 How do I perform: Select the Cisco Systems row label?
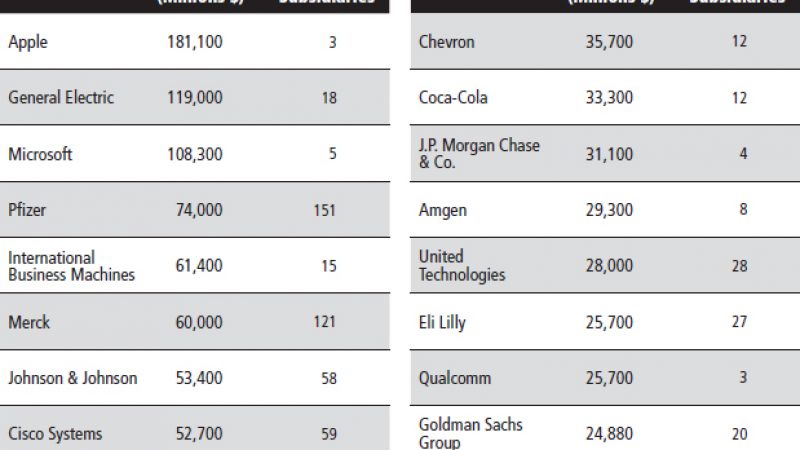point(55,434)
